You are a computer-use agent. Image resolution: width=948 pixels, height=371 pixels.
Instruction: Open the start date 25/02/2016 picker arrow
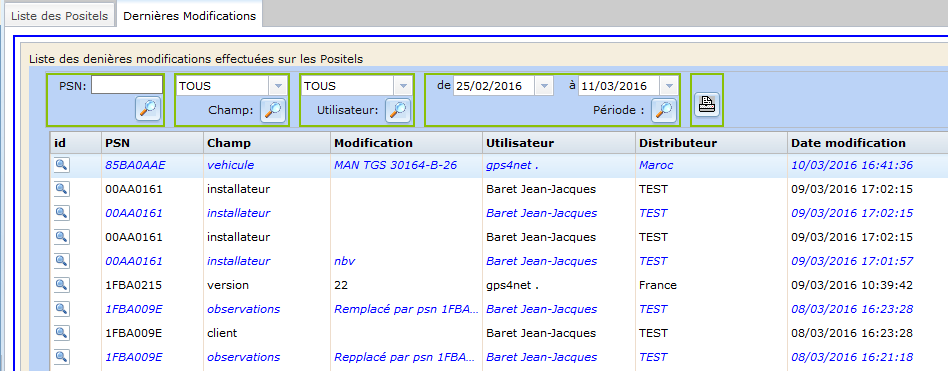(544, 86)
